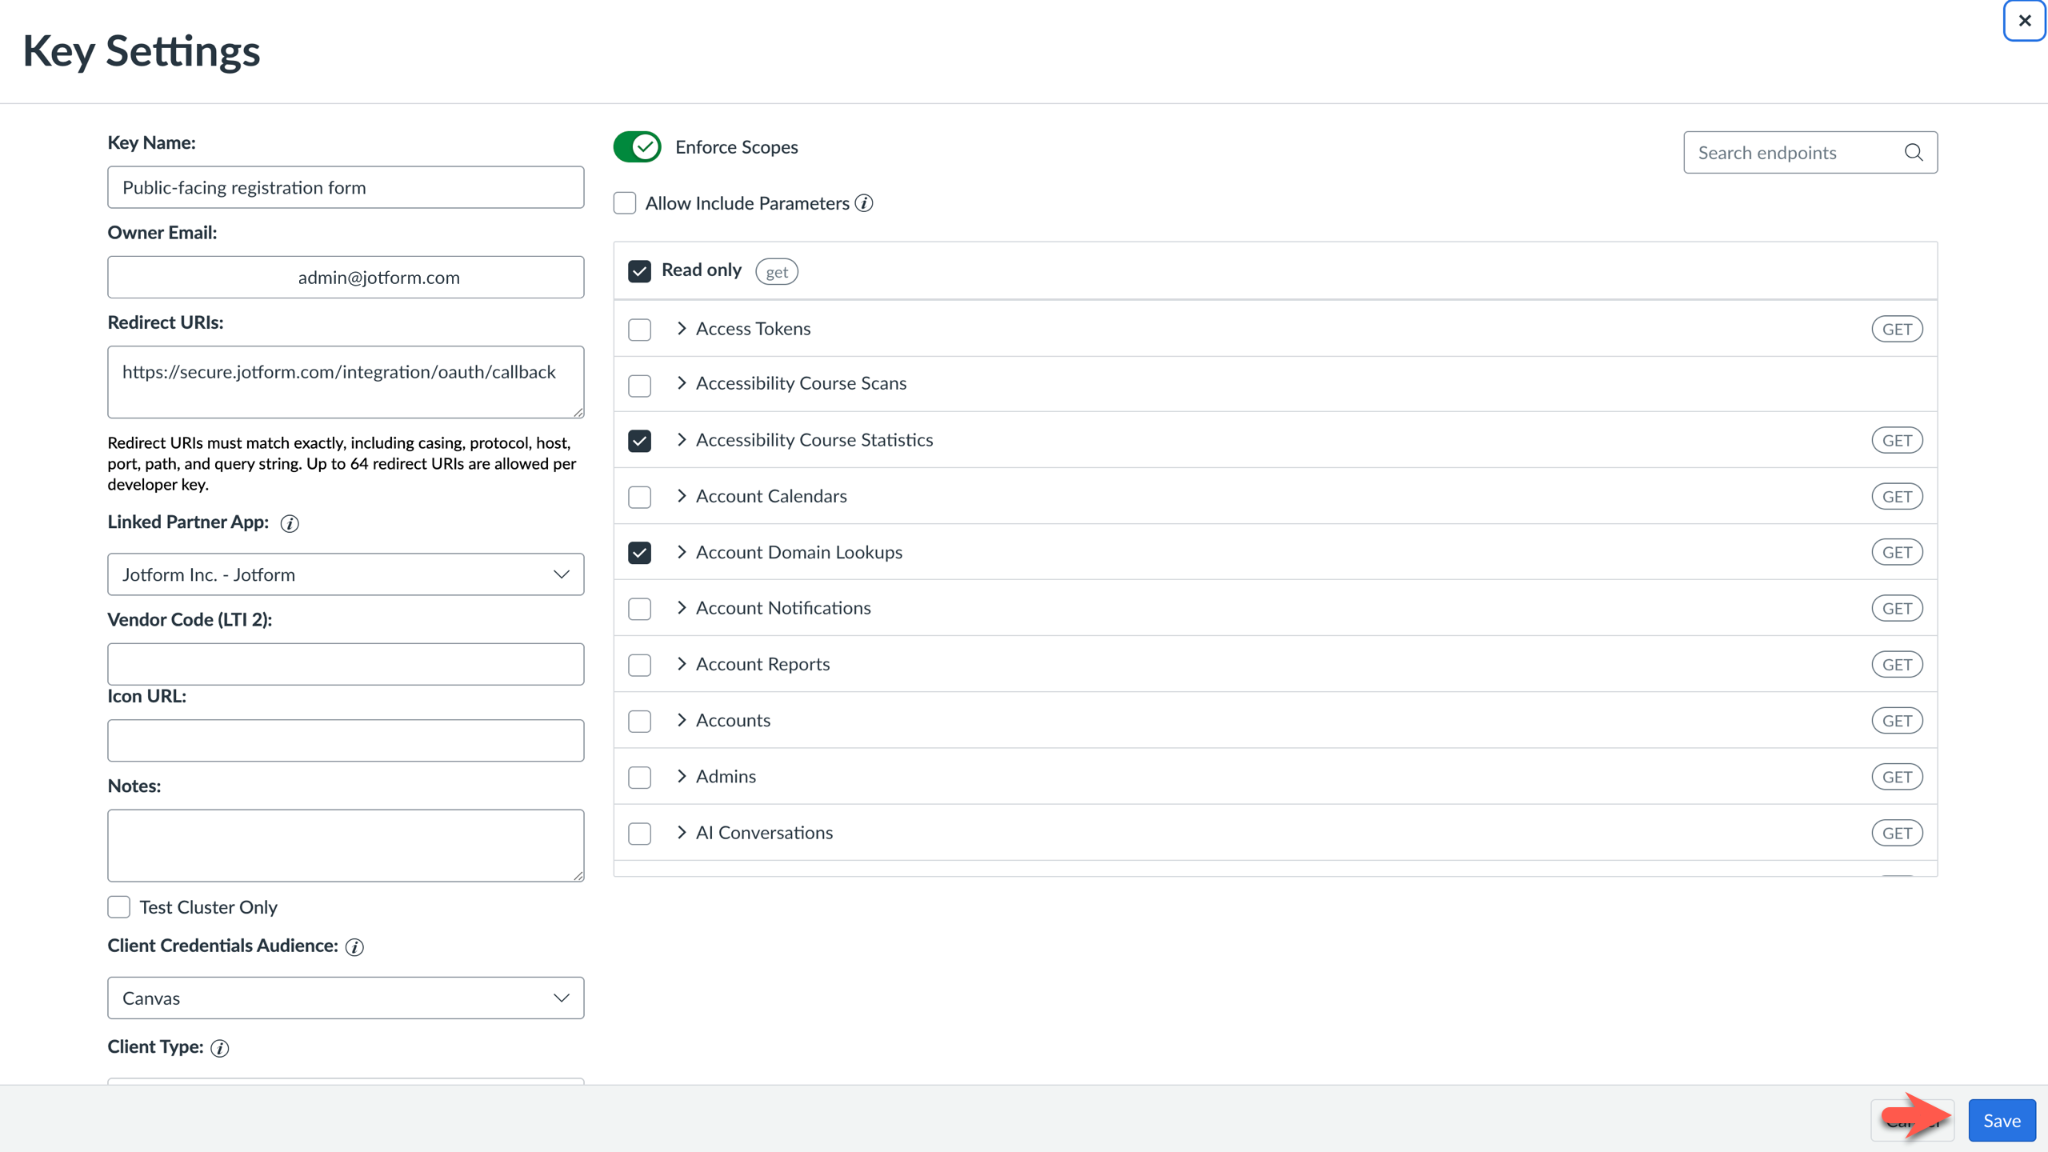Screen dimensions: 2048x1152
Task: Click GET badge for Accessibility Course Statistics
Action: (1897, 441)
